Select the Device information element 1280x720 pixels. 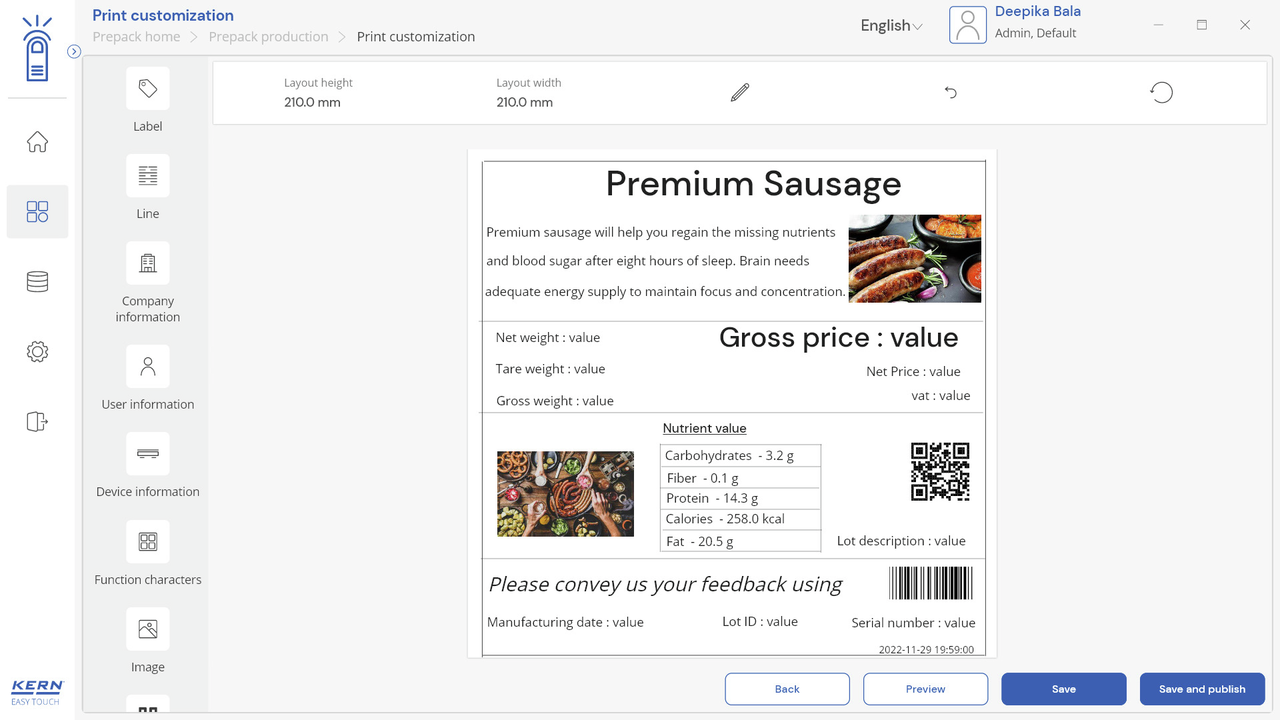[148, 454]
